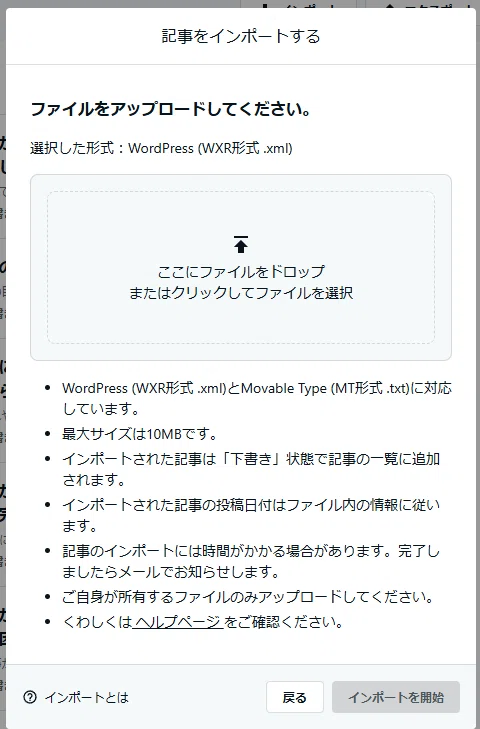480x729 pixels.
Task: Click the またはクリックしてファイルを選択 text
Action: coord(241,293)
